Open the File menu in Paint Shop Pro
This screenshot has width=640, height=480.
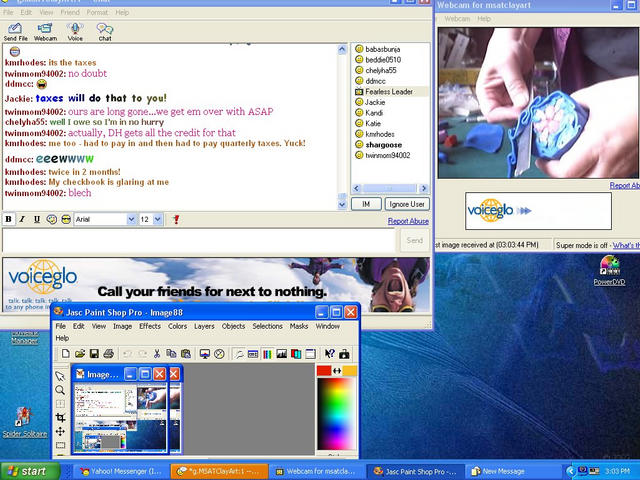coord(60,326)
